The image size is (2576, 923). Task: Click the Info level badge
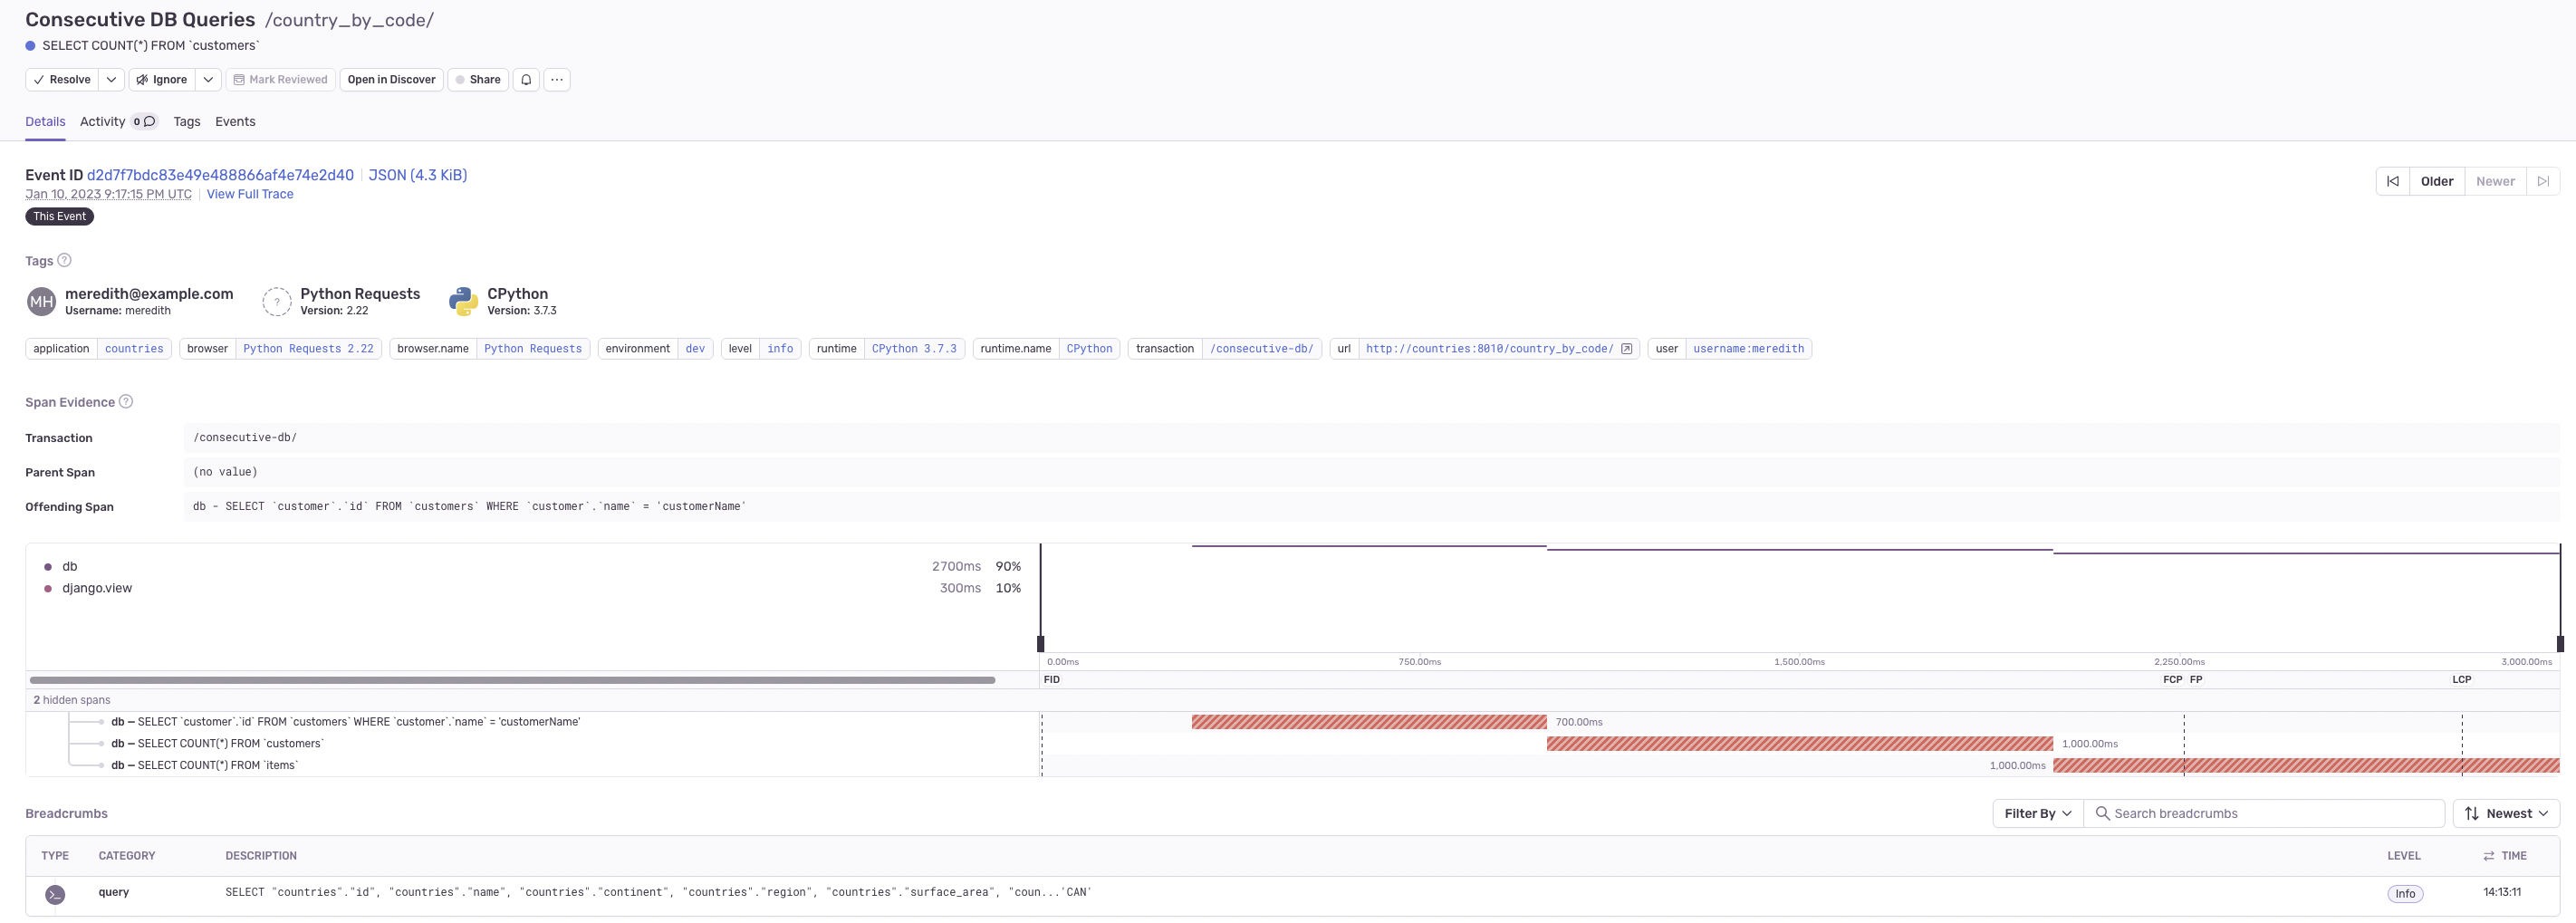(2405, 894)
